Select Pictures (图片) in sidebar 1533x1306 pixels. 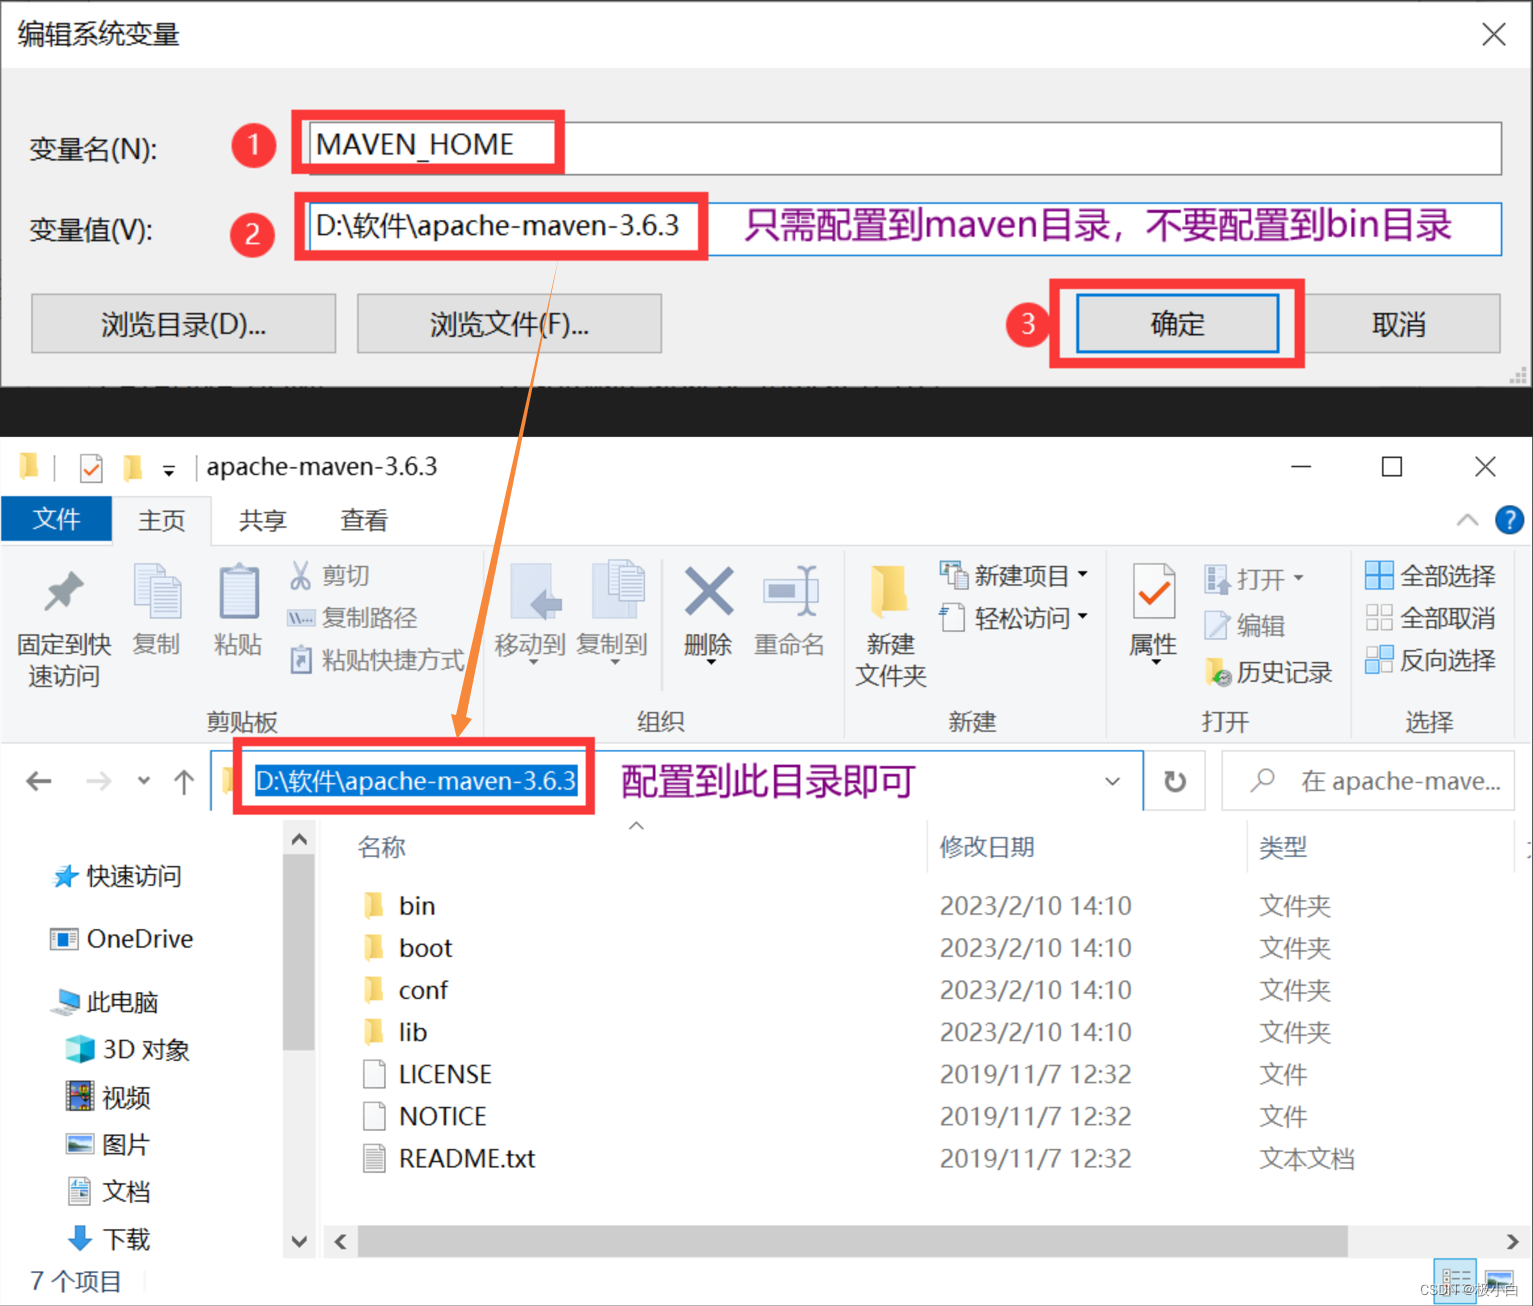(108, 1144)
